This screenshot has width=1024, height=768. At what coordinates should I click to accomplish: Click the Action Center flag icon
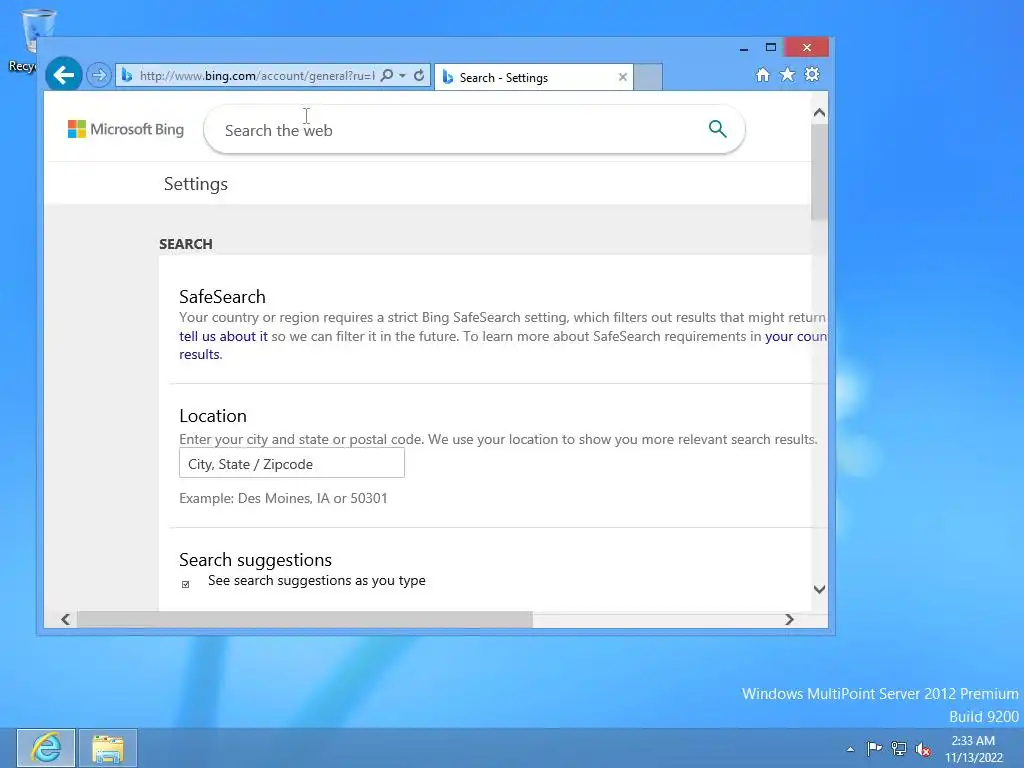tap(874, 748)
